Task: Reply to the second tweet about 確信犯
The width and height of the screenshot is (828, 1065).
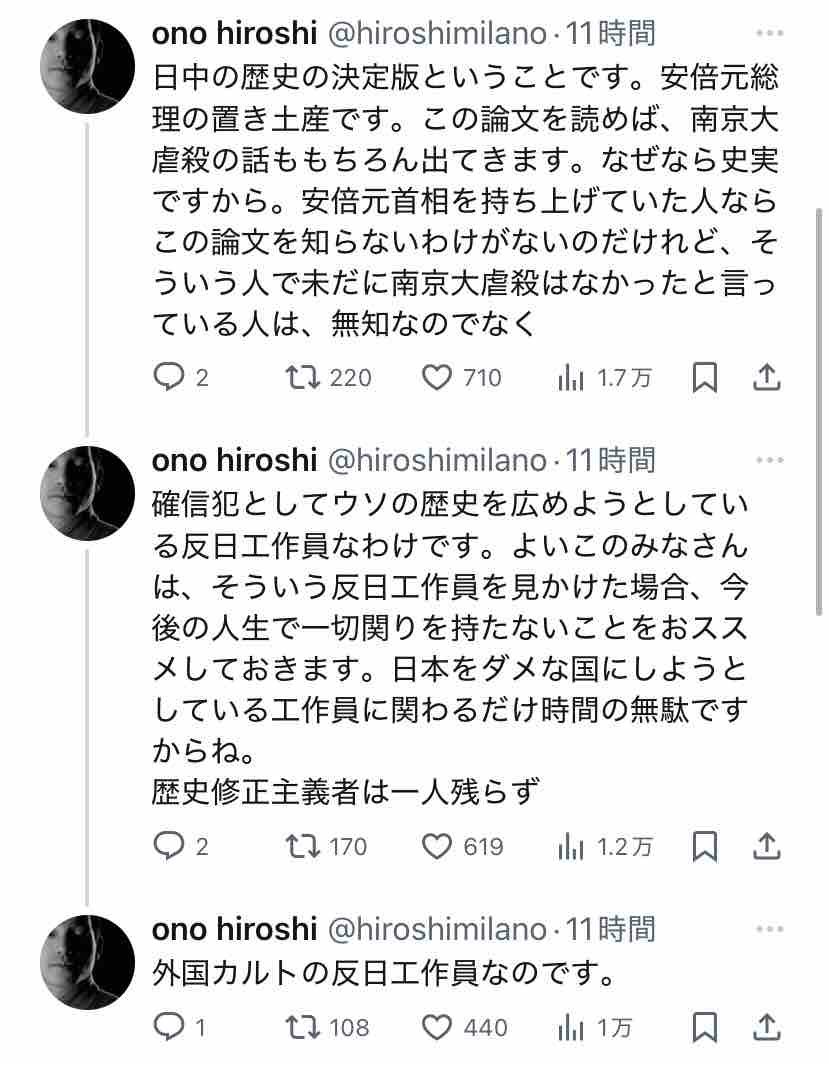Action: tap(167, 846)
